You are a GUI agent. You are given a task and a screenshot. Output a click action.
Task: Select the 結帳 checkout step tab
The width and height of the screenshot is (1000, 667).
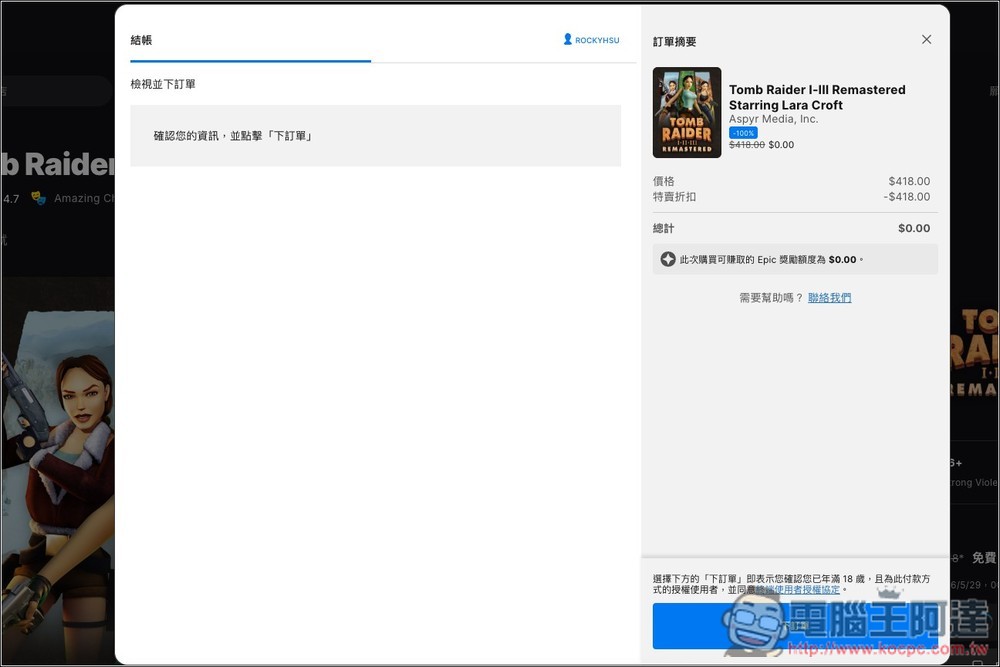point(141,40)
